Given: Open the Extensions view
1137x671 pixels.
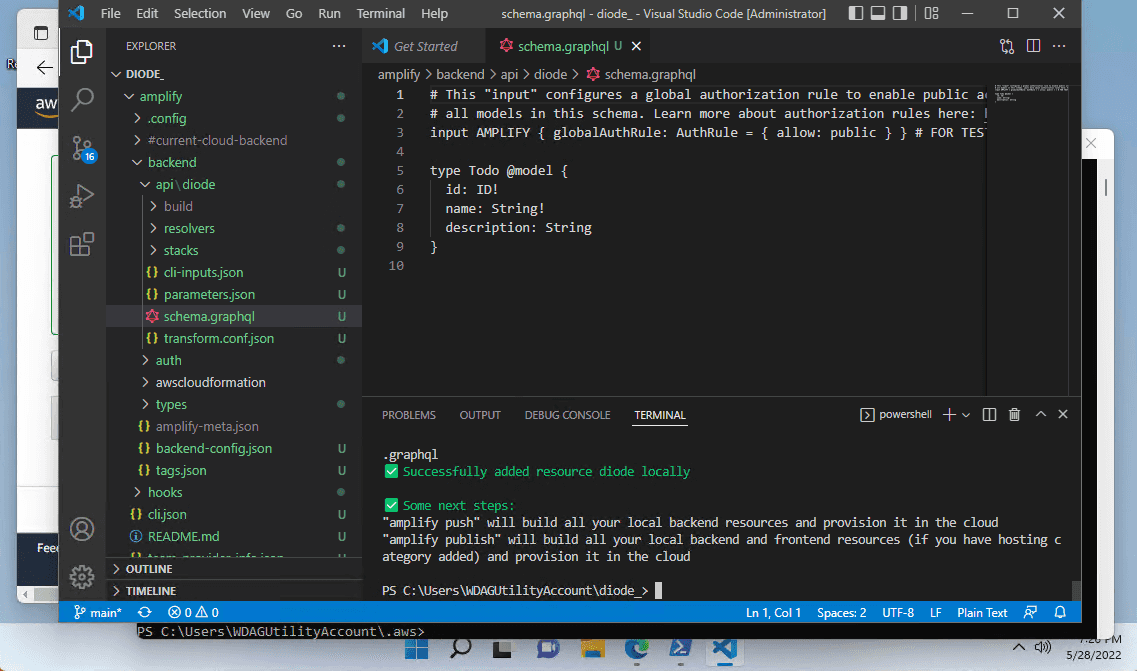Looking at the screenshot, I should coord(82,244).
